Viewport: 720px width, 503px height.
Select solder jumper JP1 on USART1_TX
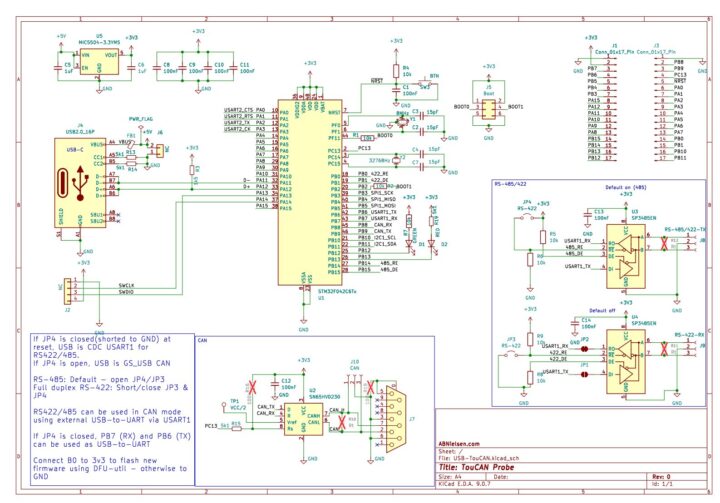tap(585, 374)
